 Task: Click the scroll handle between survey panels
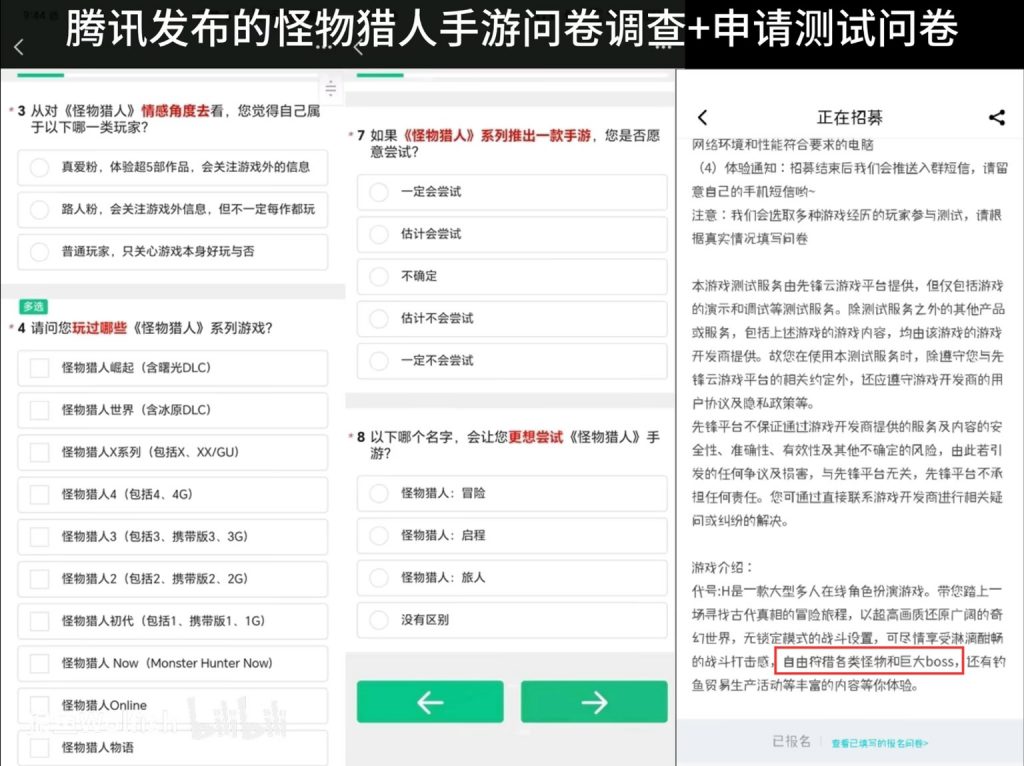tap(330, 88)
